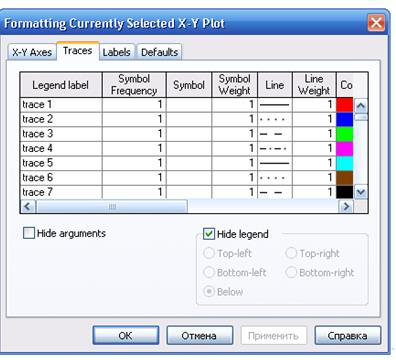Screen dimensions: 396x360
Task: Open the Defaults tab
Action: [x=159, y=52]
